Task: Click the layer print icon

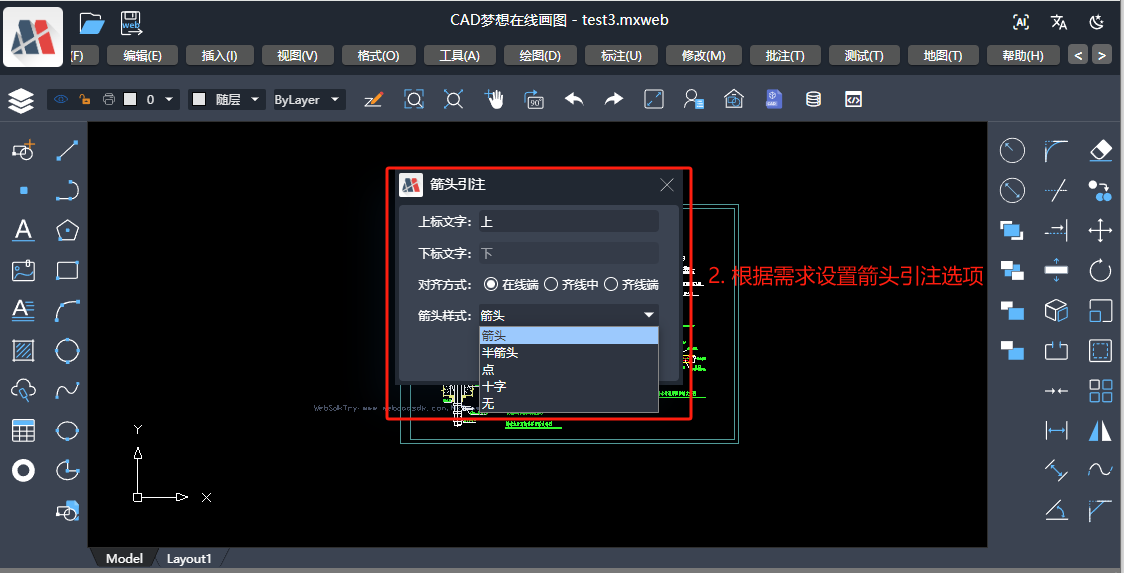Action: point(109,99)
